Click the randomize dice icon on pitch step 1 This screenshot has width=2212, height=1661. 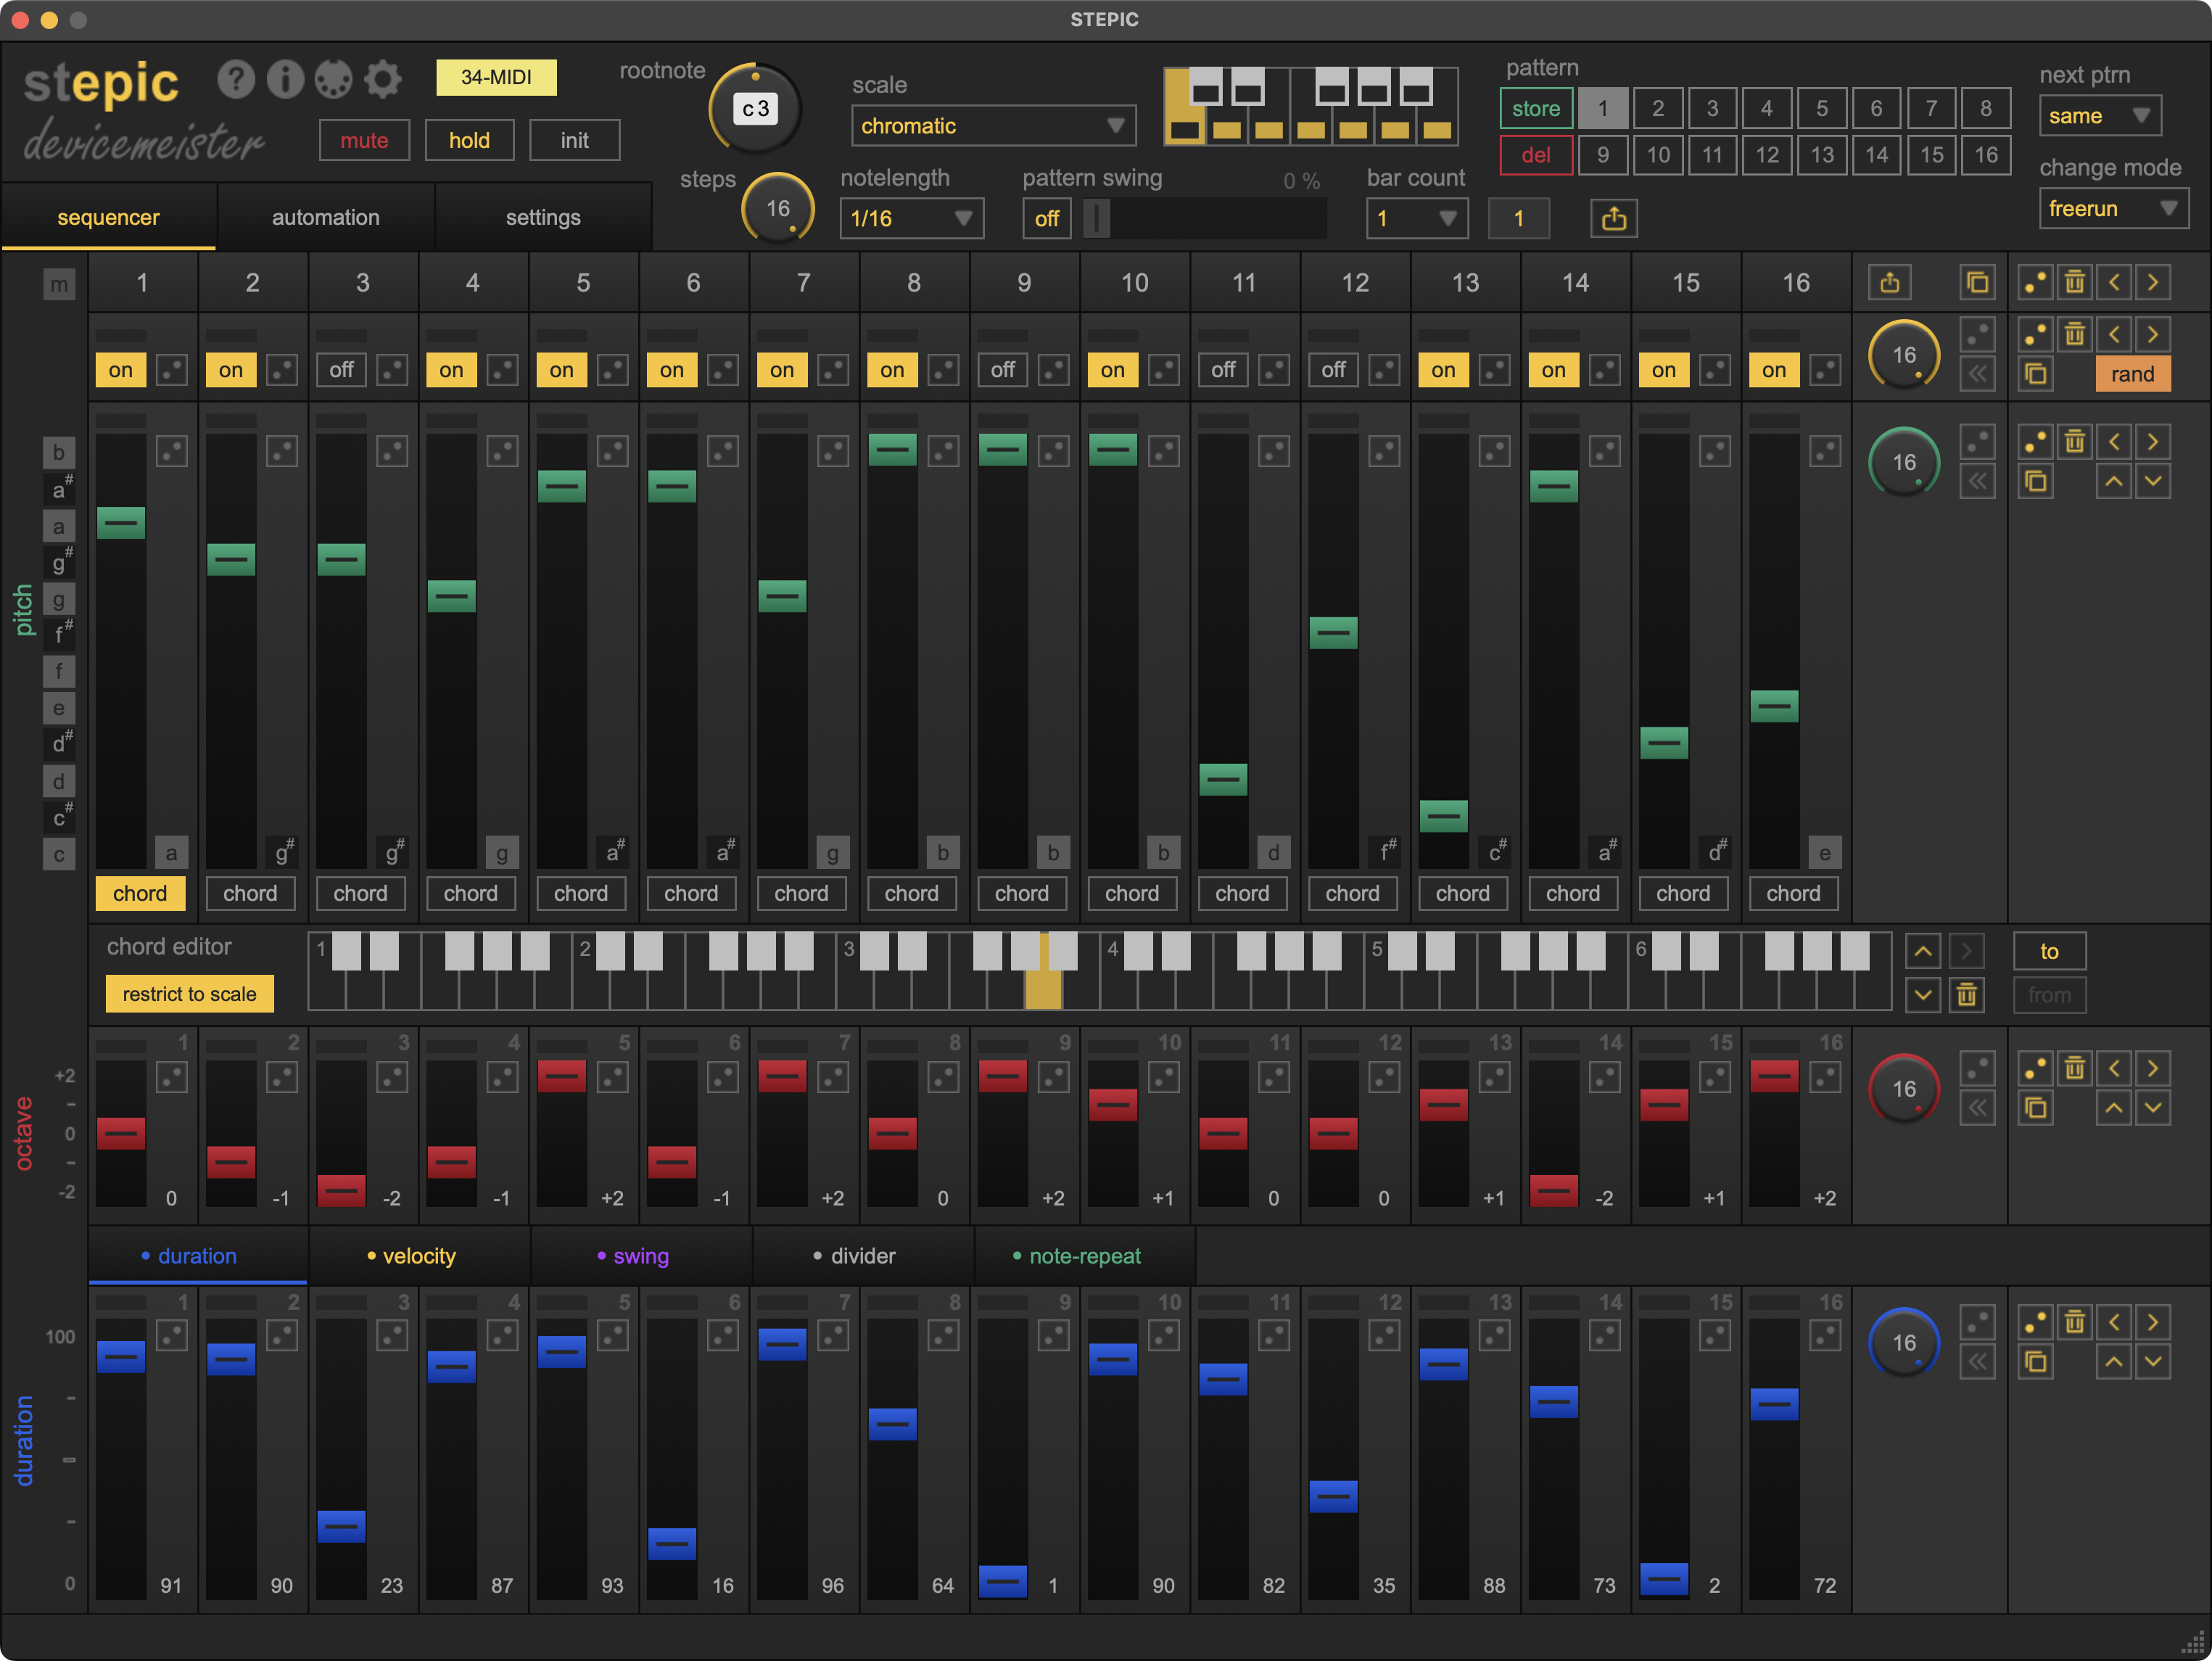click(x=172, y=452)
